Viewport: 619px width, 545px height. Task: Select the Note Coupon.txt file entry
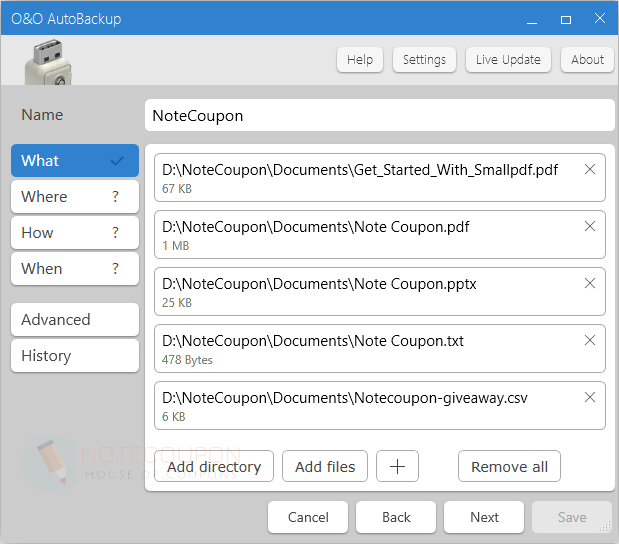pos(380,348)
